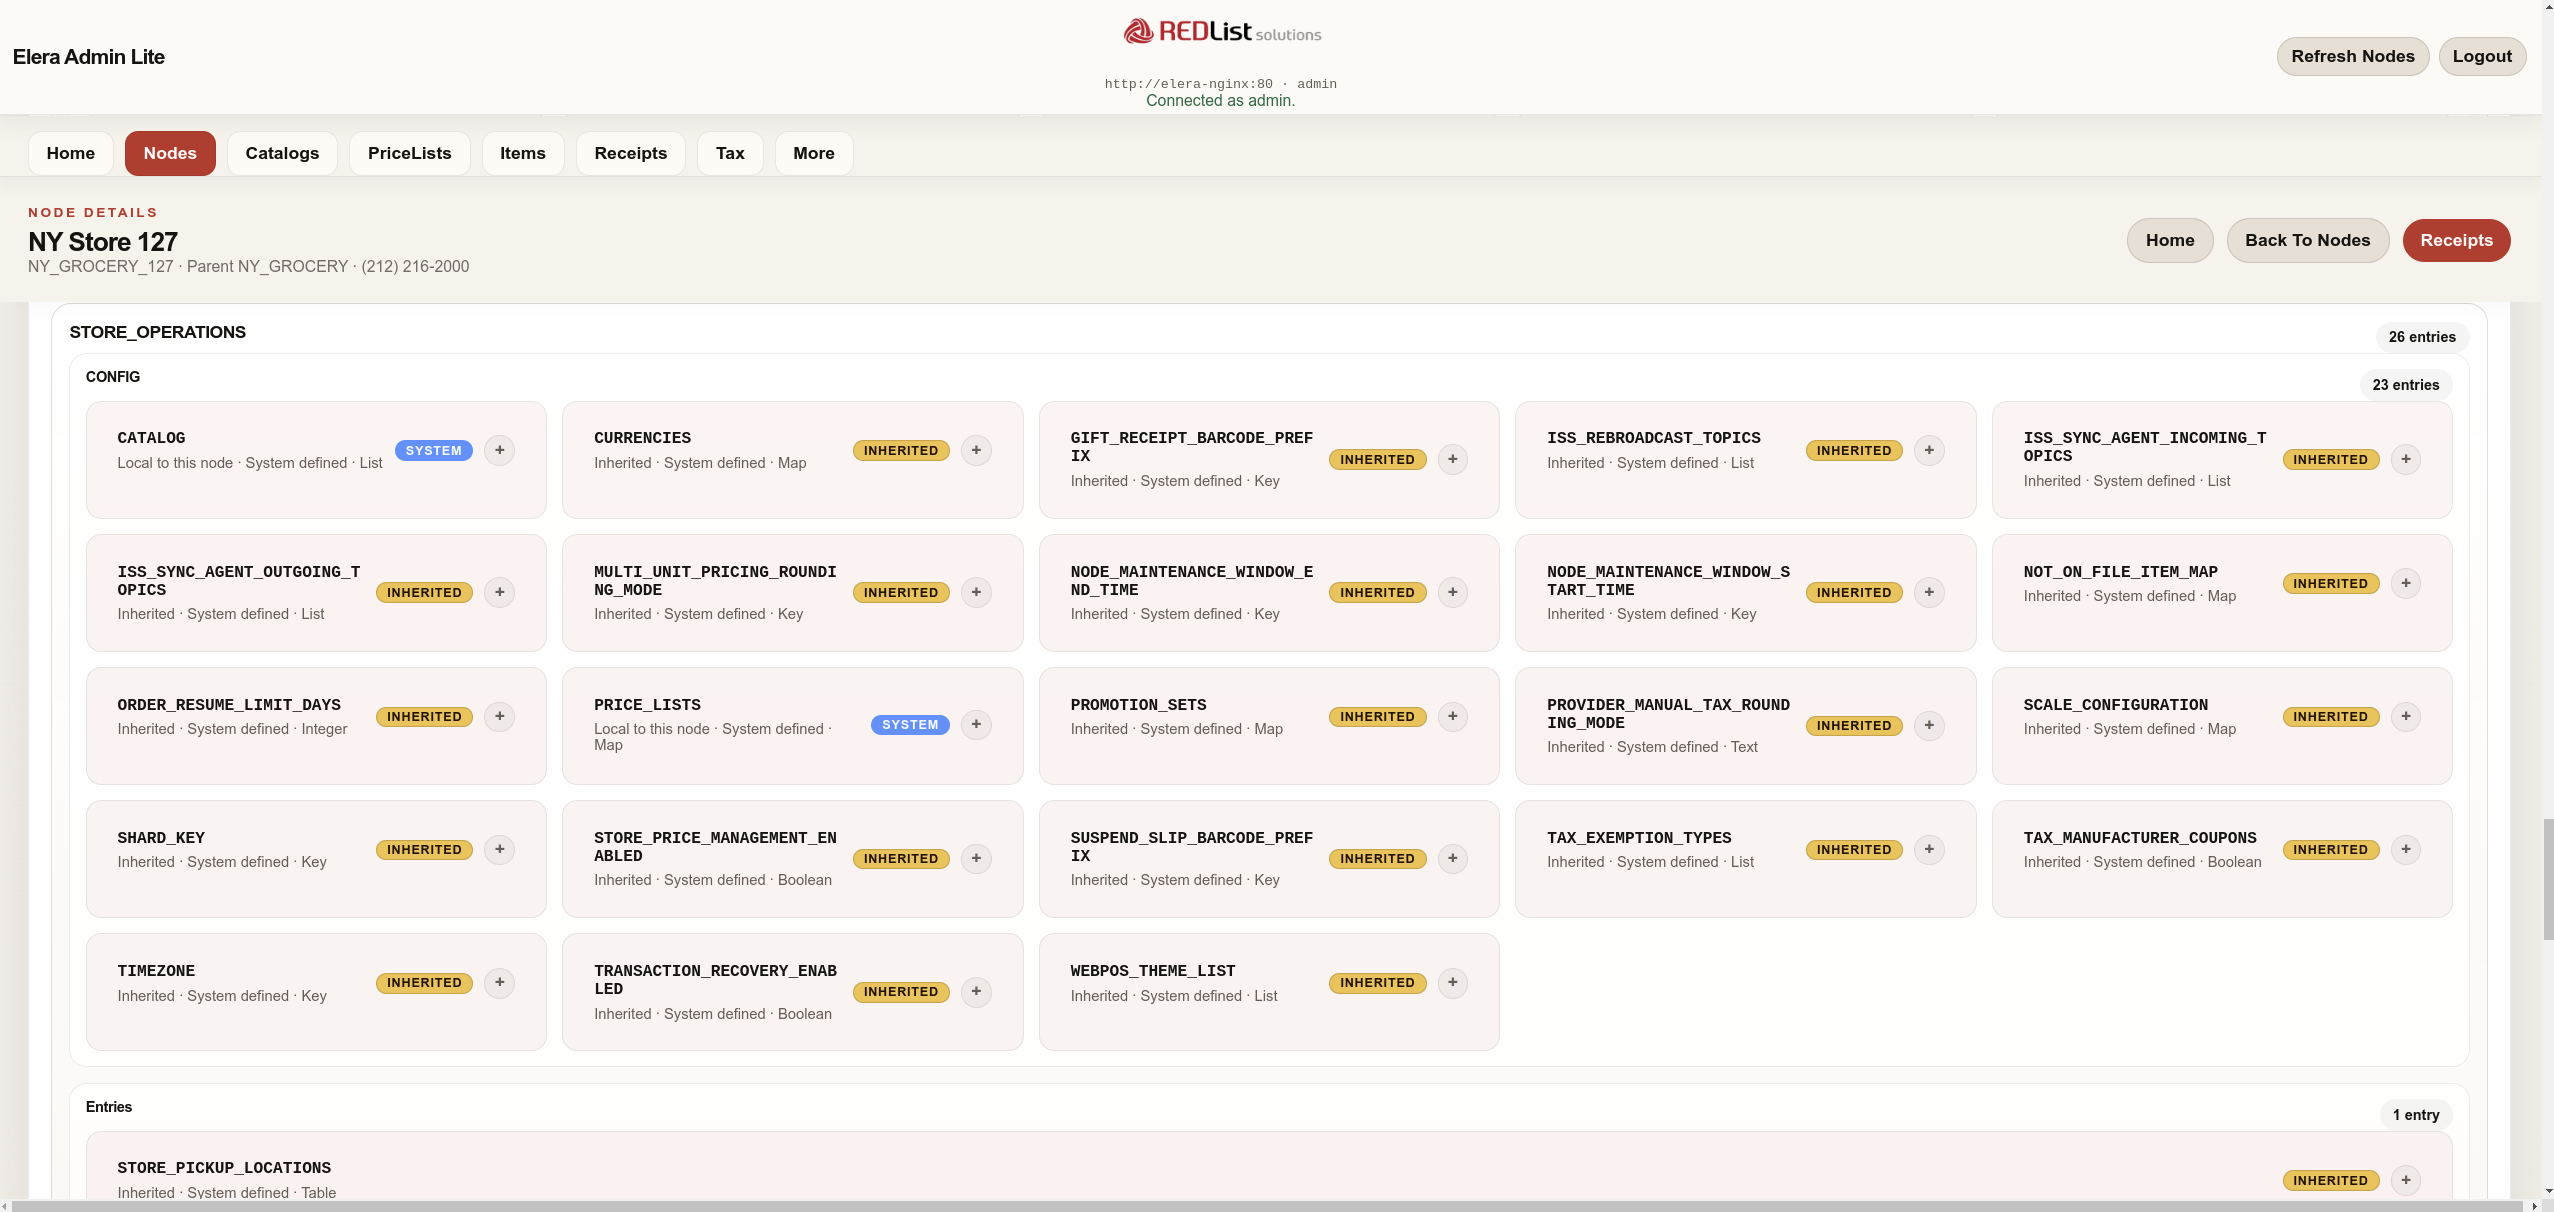Click plus icon on SHARD_KEY card
The image size is (2554, 1212).
(x=499, y=849)
